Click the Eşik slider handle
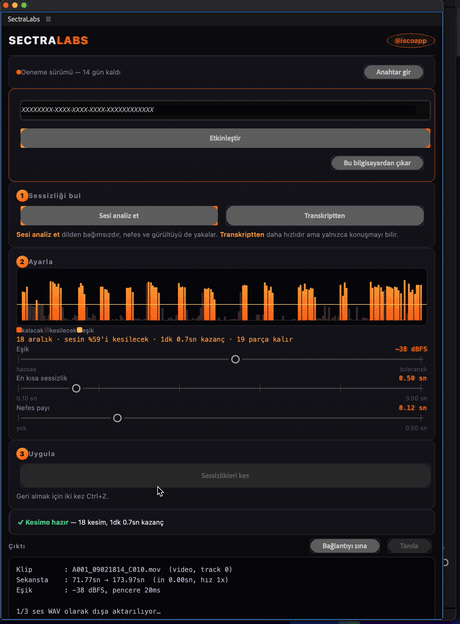The width and height of the screenshot is (460, 624). tap(235, 359)
